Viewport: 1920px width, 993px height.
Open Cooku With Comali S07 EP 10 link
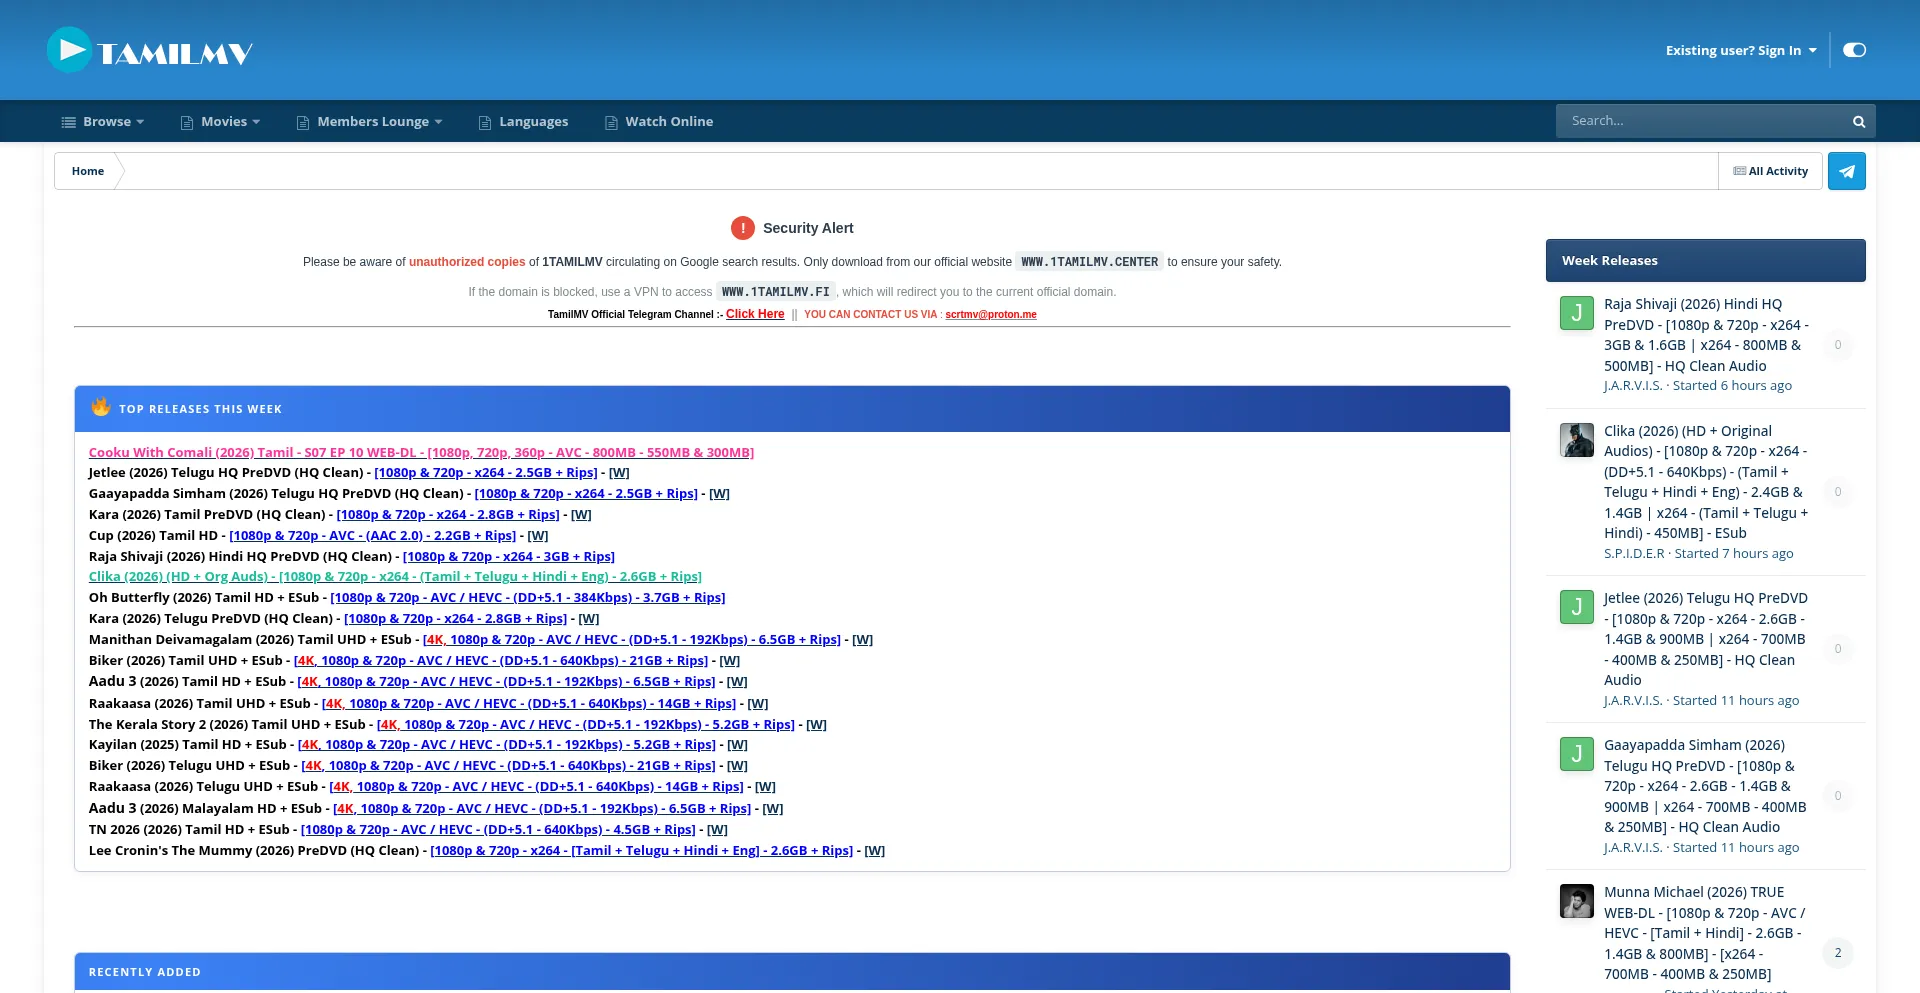421,453
